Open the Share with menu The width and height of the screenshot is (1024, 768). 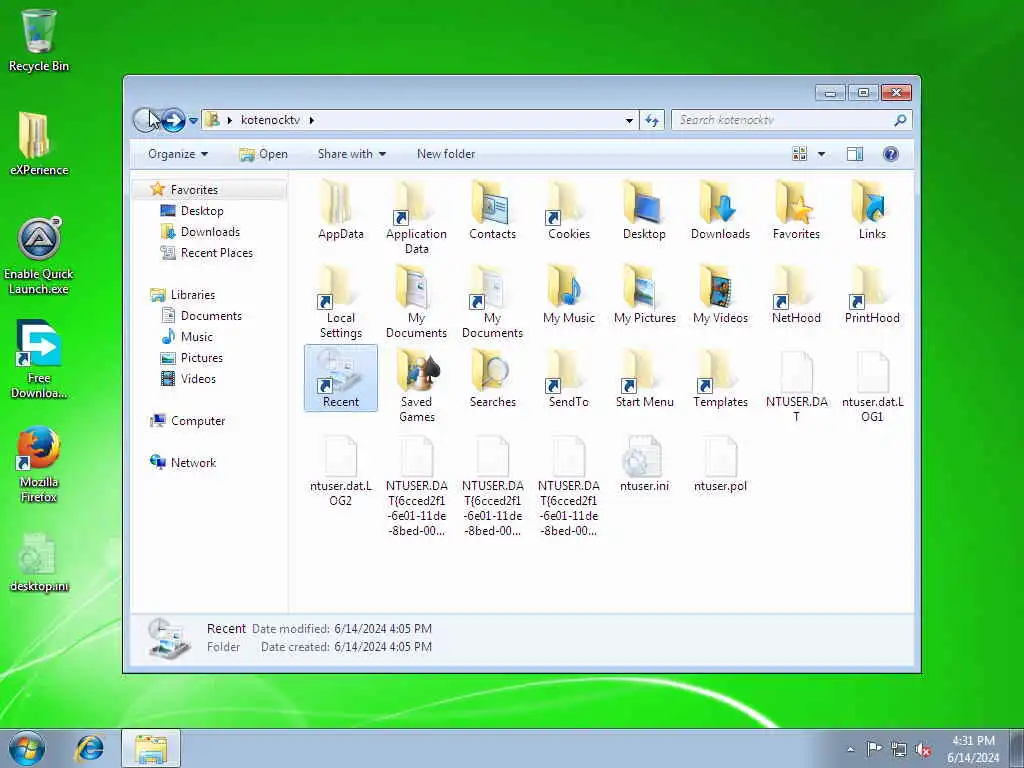coord(351,154)
